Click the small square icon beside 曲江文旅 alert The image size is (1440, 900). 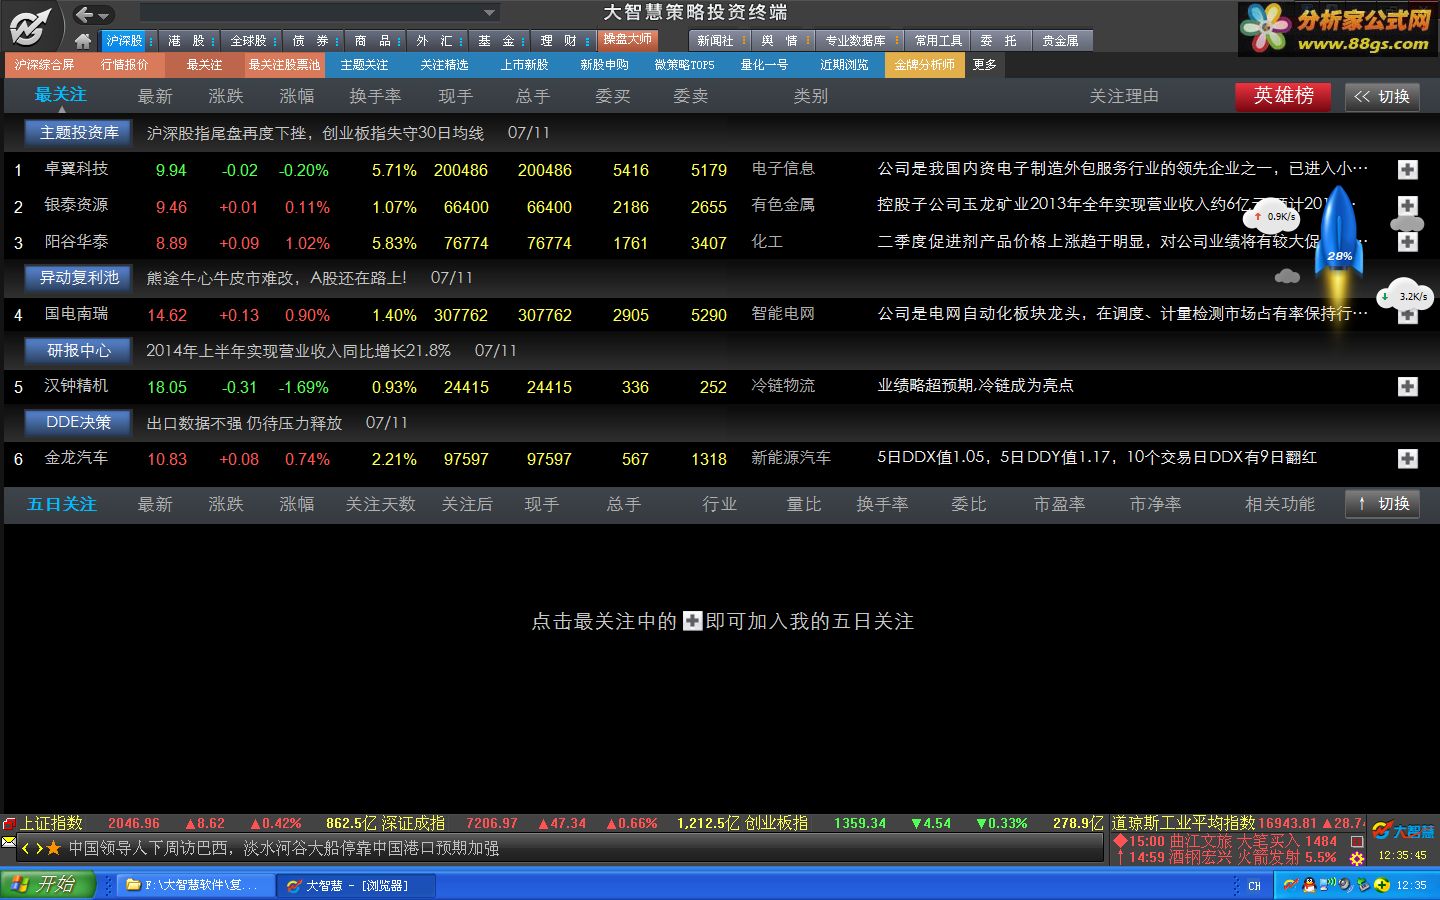click(1357, 841)
